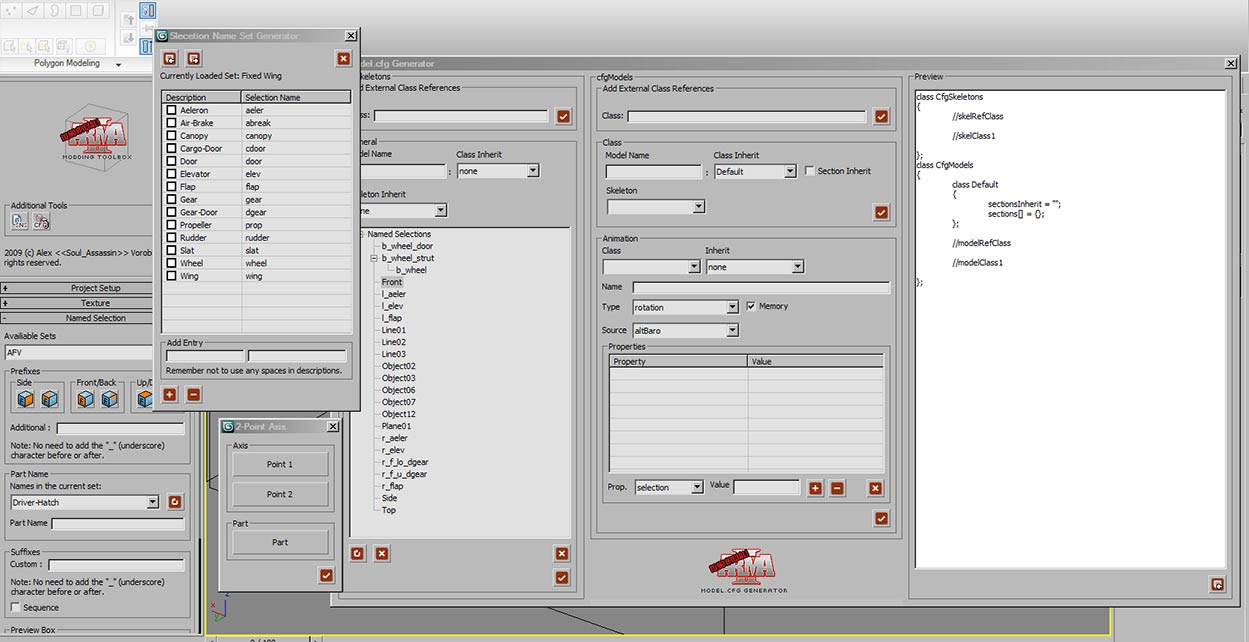Click the first Side prefix cube icon
1249x642 pixels.
tap(25, 400)
